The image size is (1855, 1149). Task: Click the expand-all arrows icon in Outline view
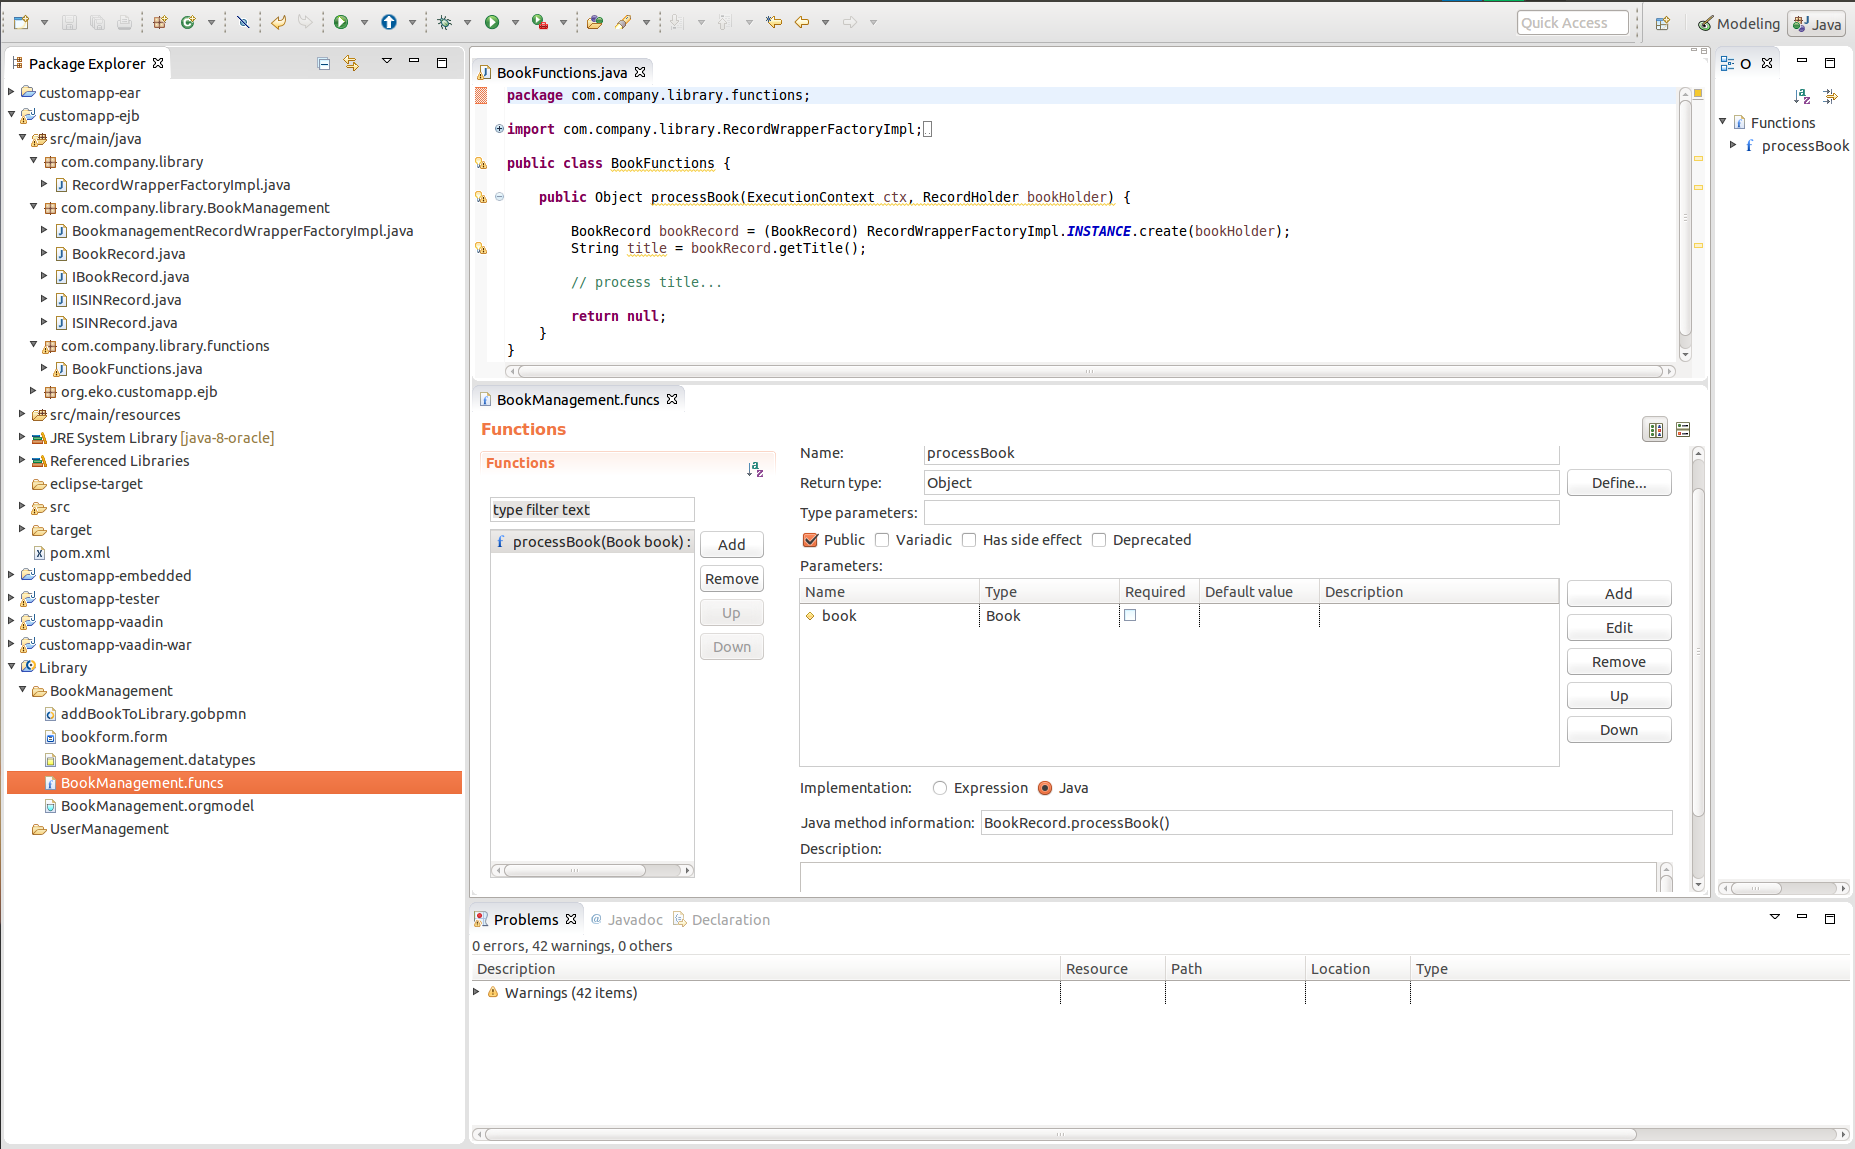click(1830, 96)
